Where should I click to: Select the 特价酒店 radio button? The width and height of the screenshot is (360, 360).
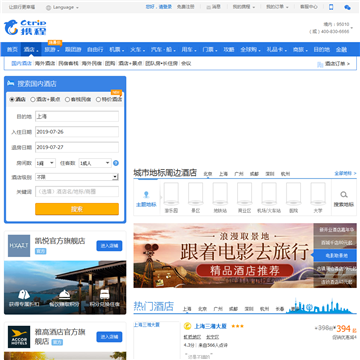point(98,99)
